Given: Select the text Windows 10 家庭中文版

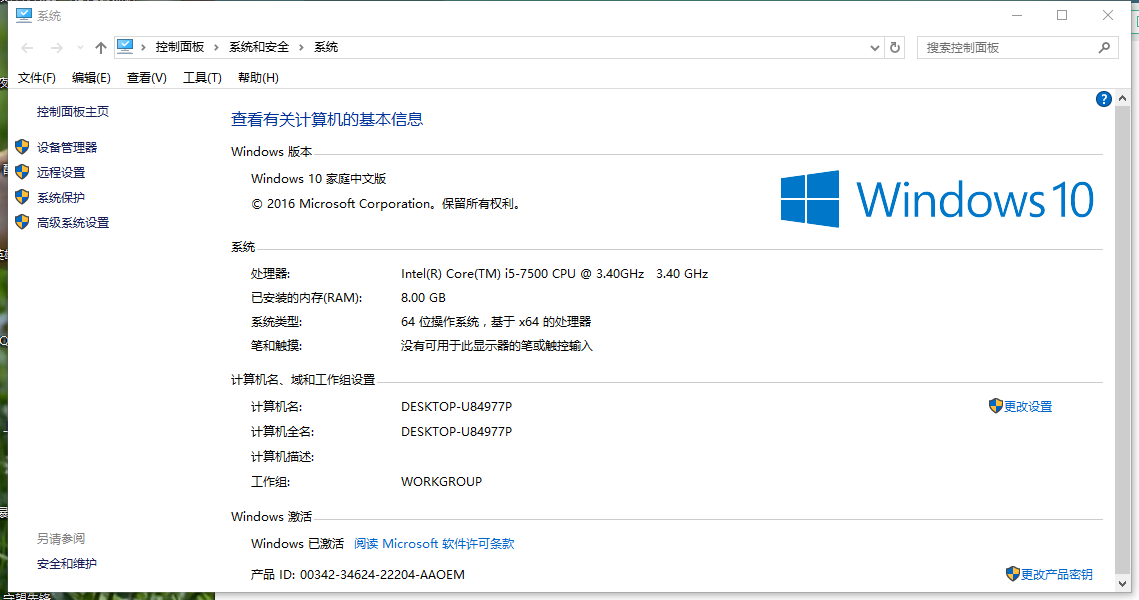Looking at the screenshot, I should coord(318,179).
